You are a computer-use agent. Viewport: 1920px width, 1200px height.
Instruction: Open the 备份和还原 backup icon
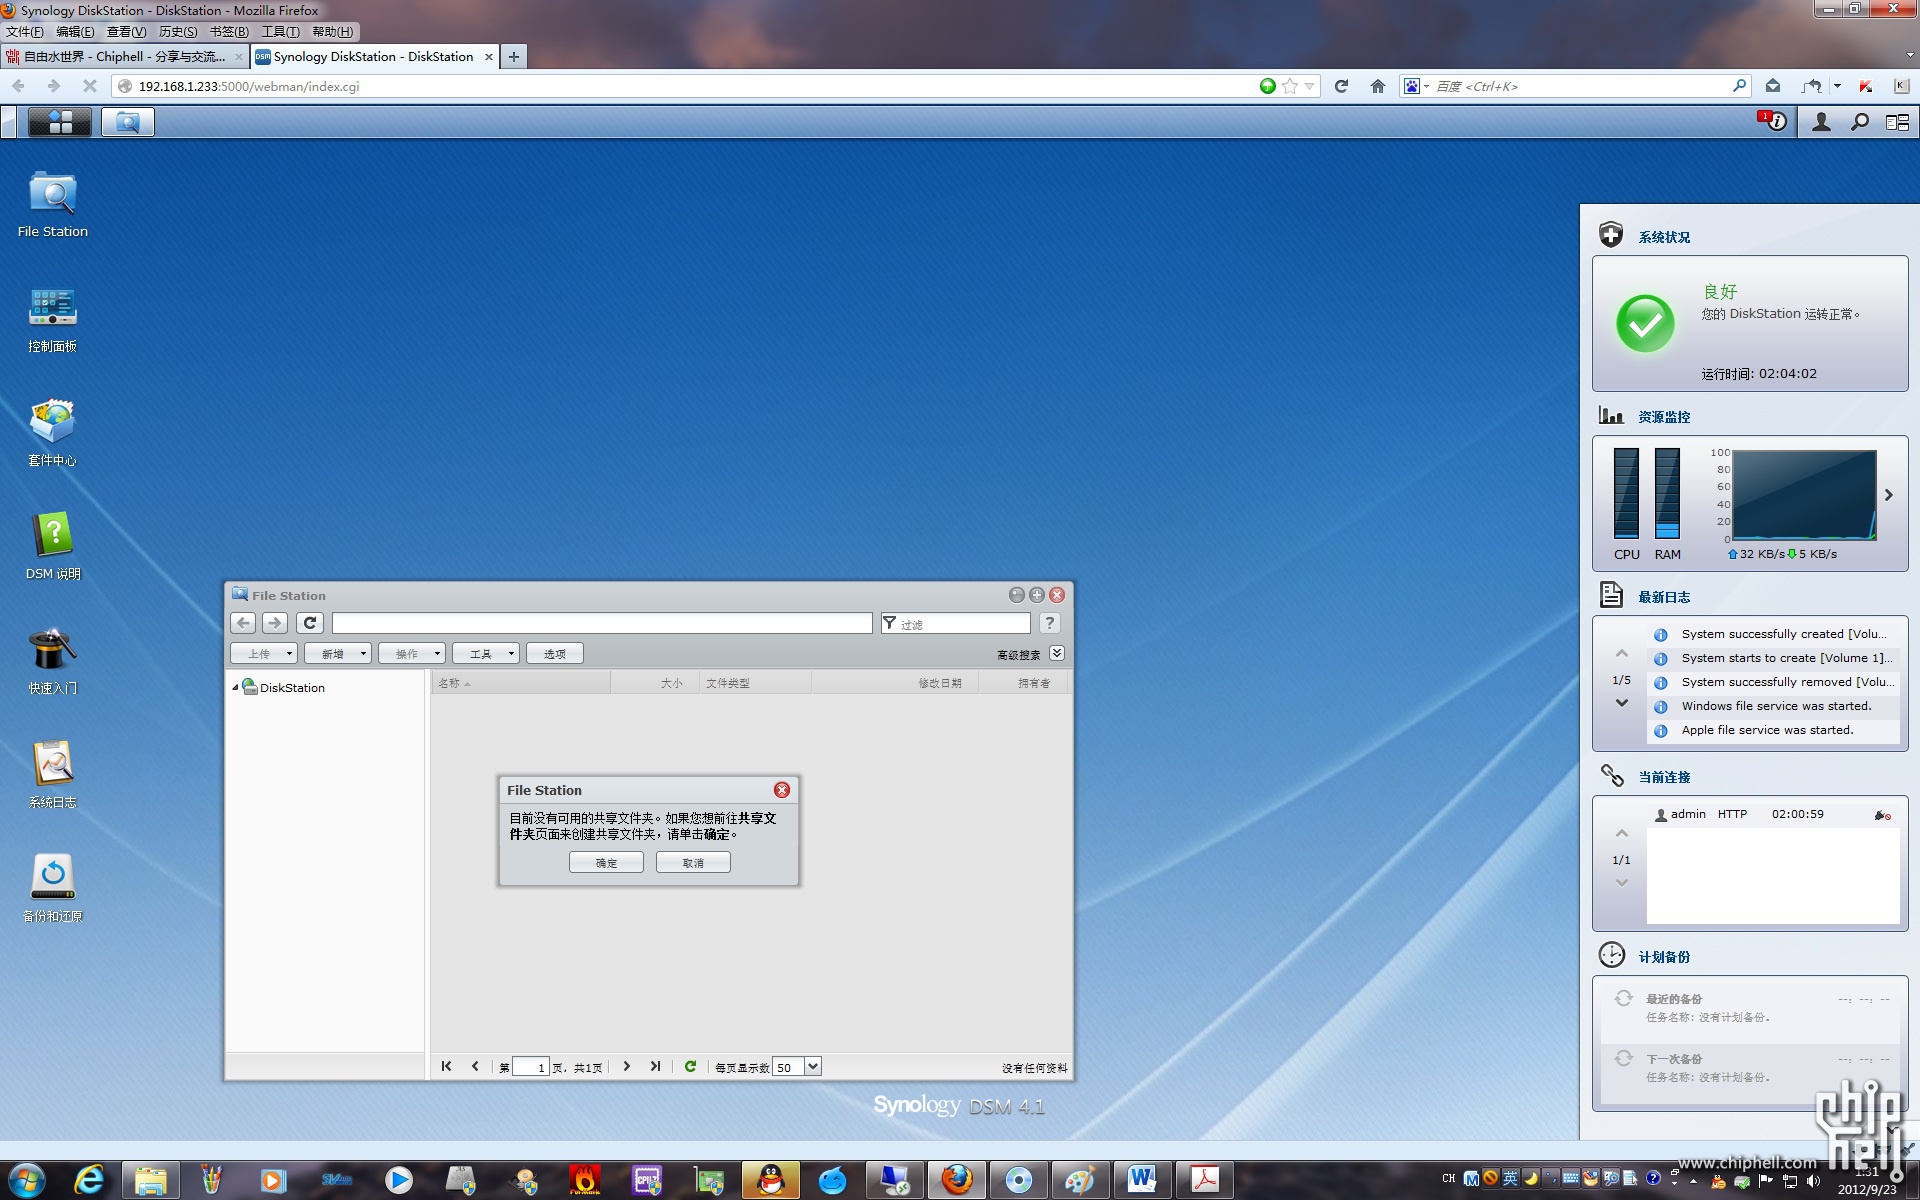53,888
